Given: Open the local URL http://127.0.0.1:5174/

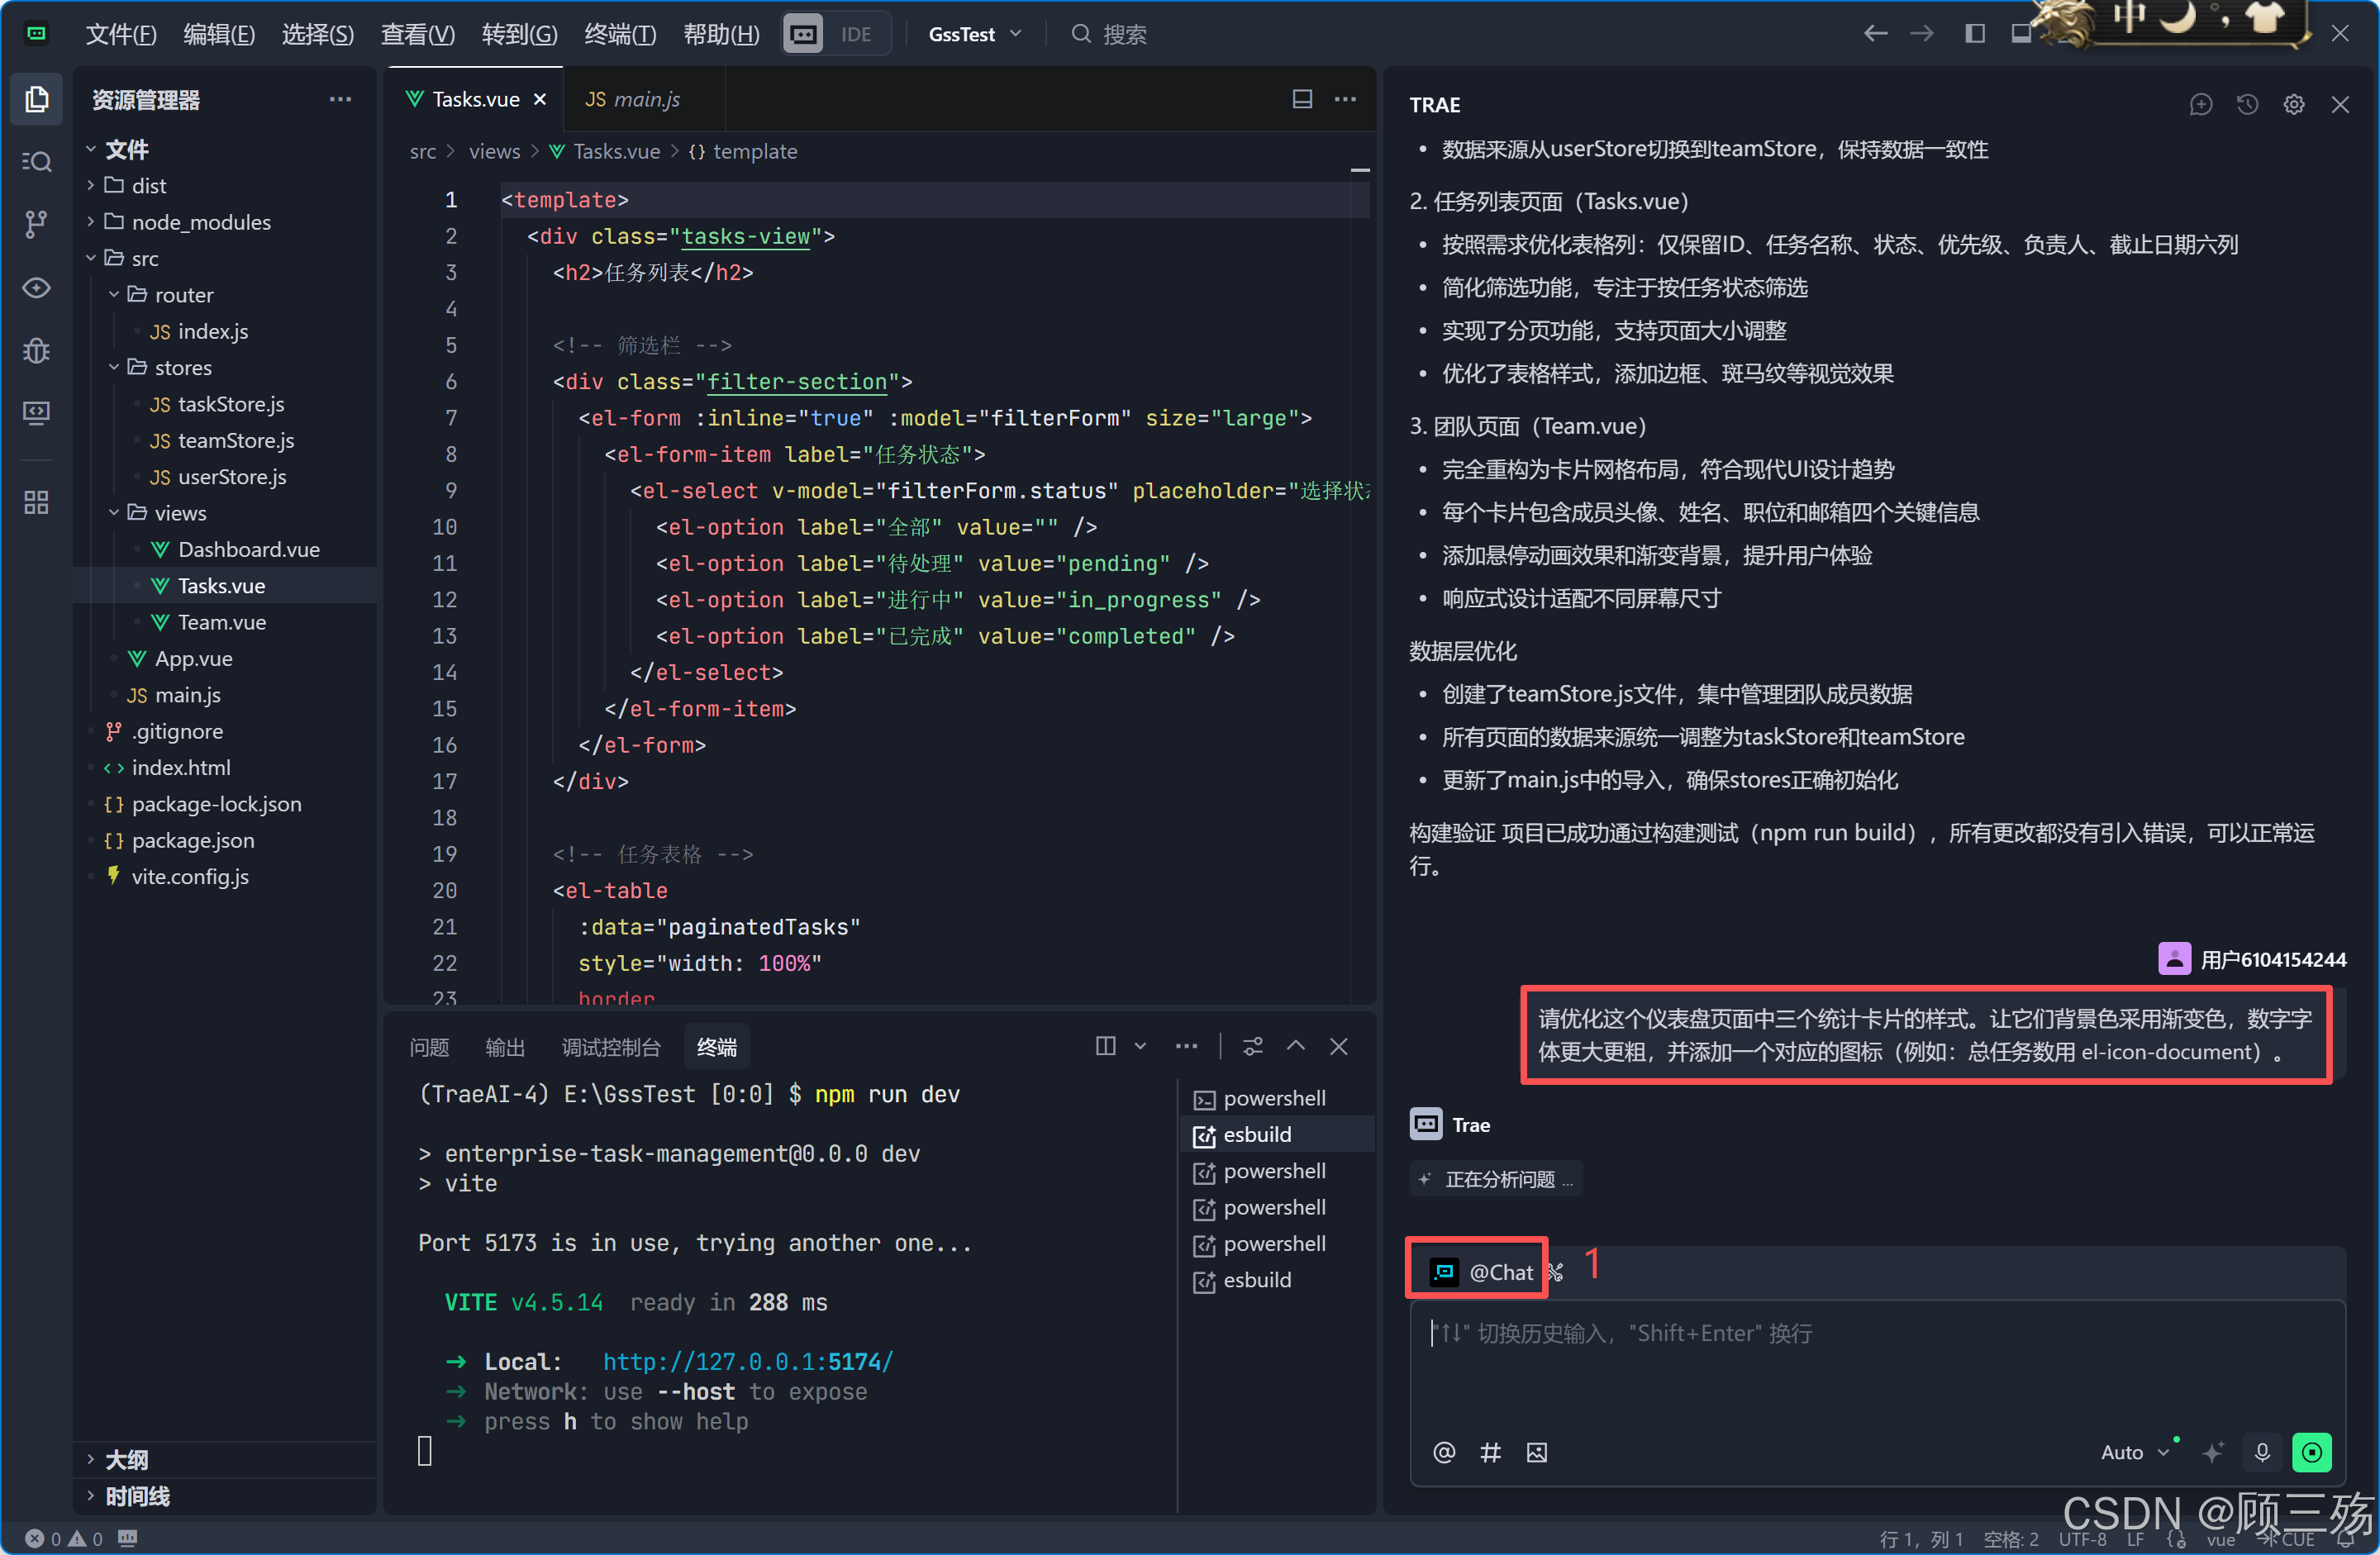Looking at the screenshot, I should [747, 1362].
